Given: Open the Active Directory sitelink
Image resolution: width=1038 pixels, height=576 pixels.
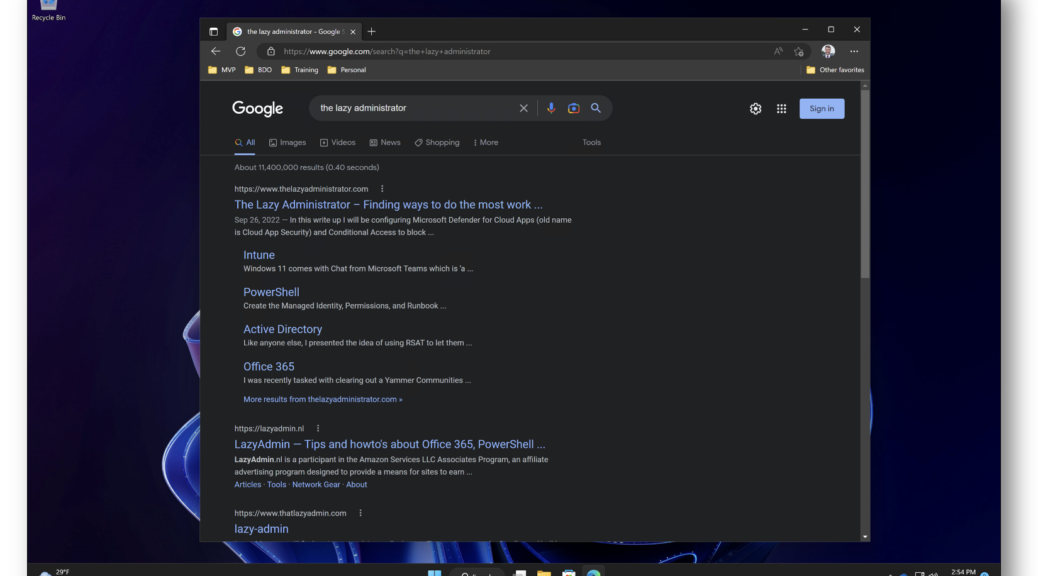Looking at the screenshot, I should 283,329.
